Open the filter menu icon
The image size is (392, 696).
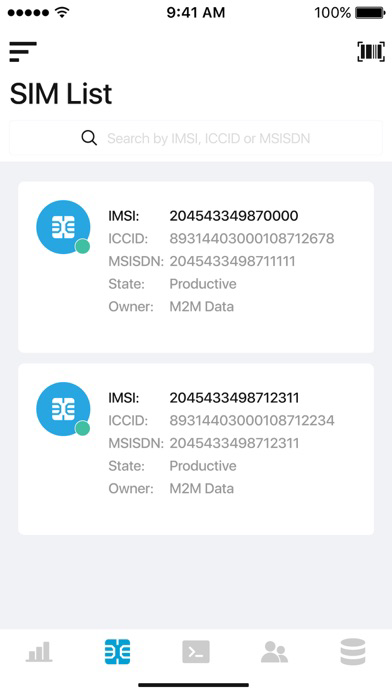point(23,51)
